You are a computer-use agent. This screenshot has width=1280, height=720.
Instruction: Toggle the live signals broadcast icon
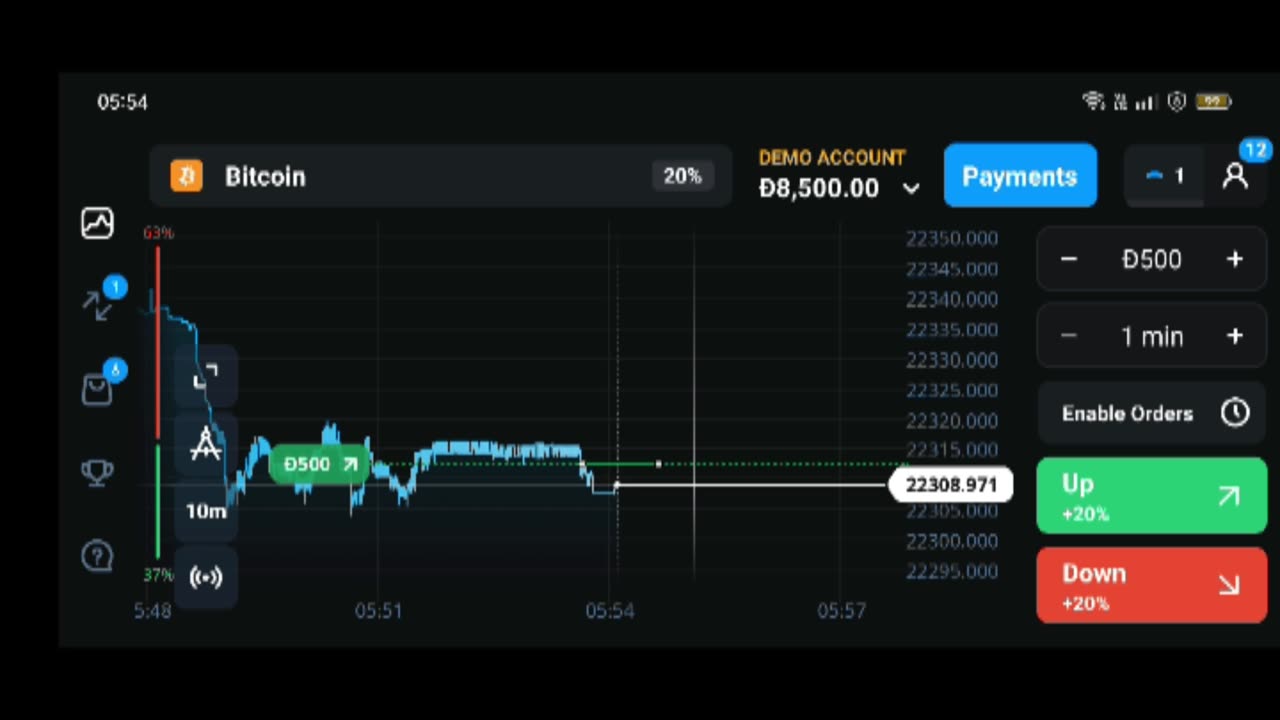point(206,577)
